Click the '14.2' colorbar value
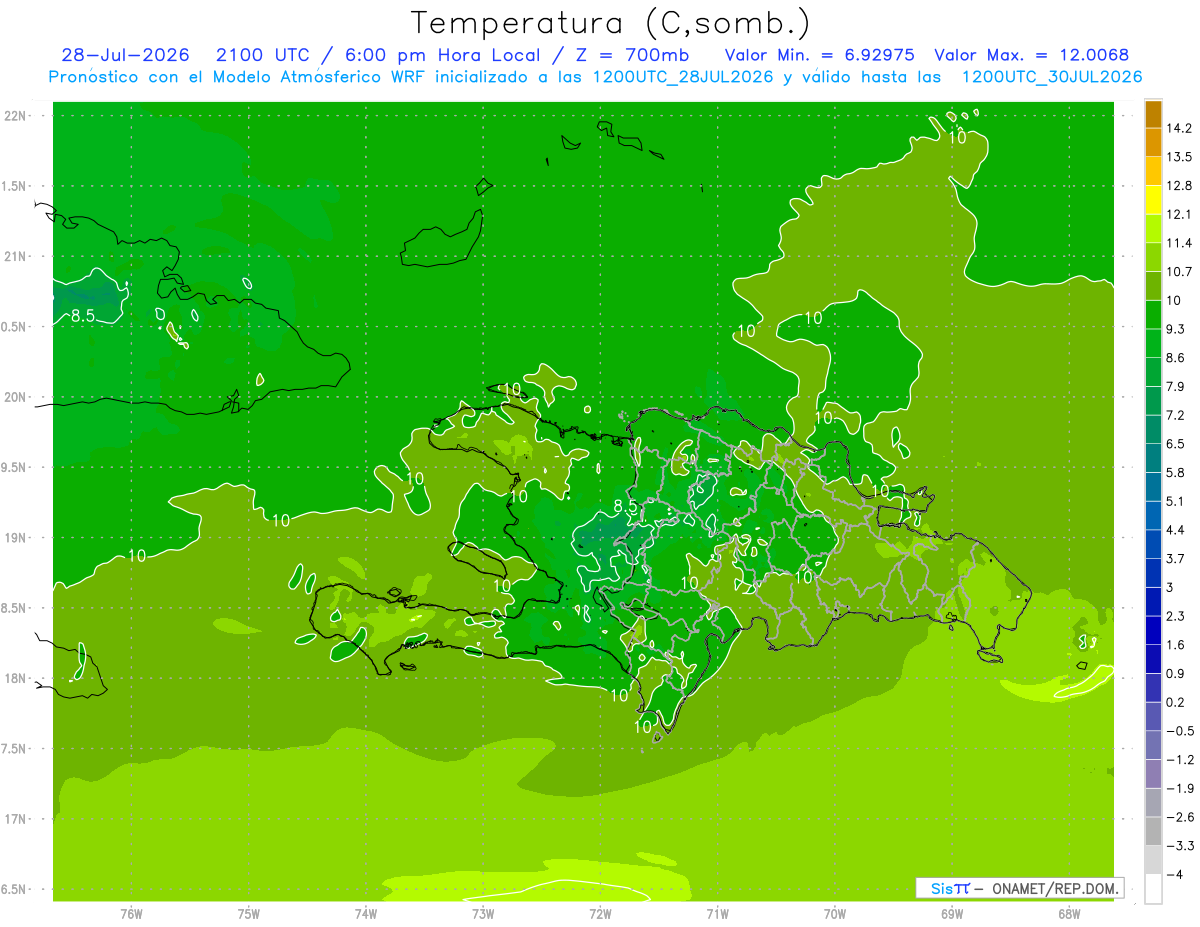This screenshot has width=1200, height=927. 1179,128
